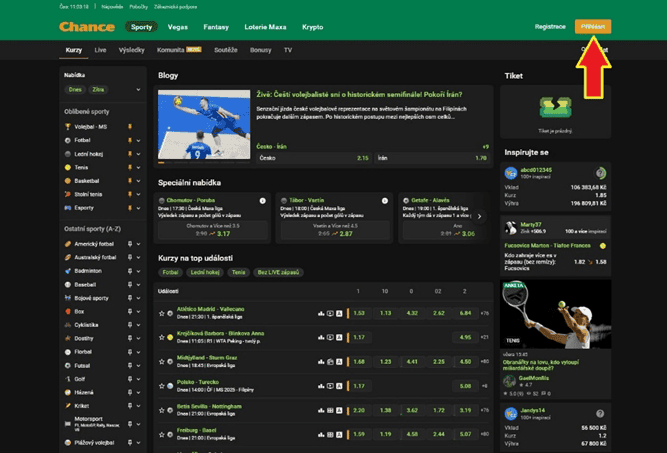Click the Golf icon in sports list

pos(68,379)
